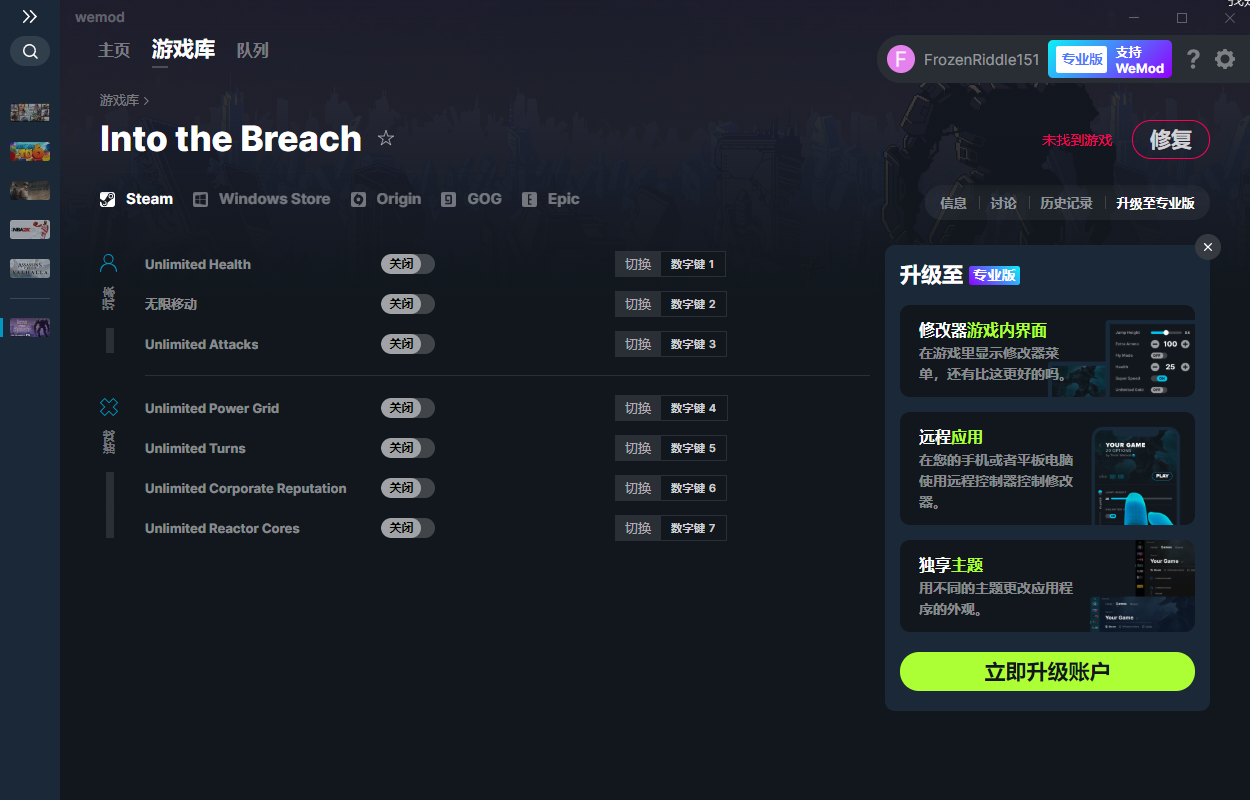Expand the sidebar with double-chevron icon
This screenshot has width=1250, height=800.
coord(30,17)
